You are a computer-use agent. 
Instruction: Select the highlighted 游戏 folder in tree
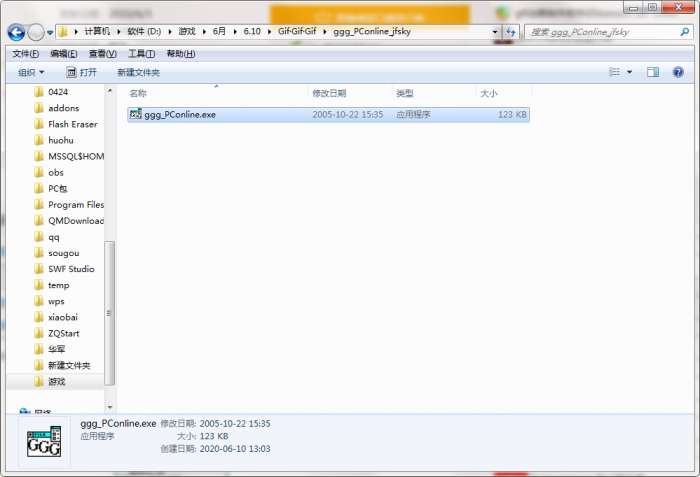pos(56,381)
